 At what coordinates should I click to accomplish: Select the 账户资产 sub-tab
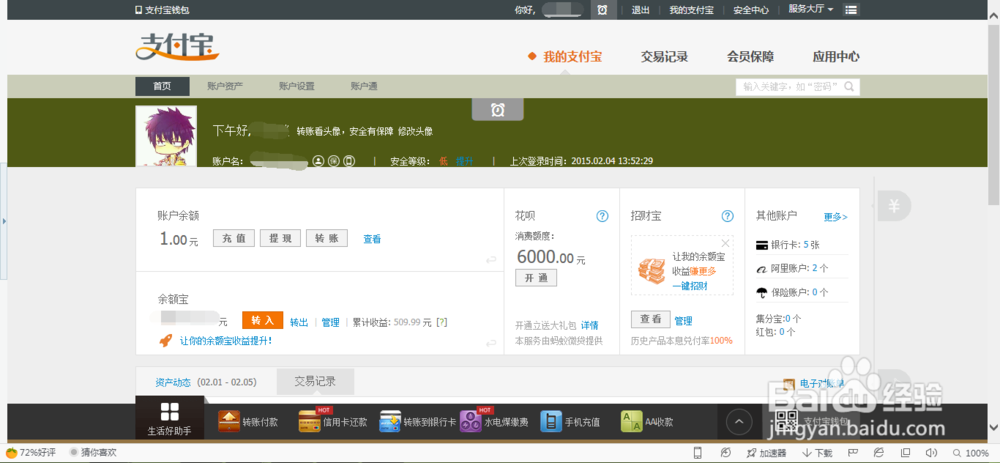225,86
